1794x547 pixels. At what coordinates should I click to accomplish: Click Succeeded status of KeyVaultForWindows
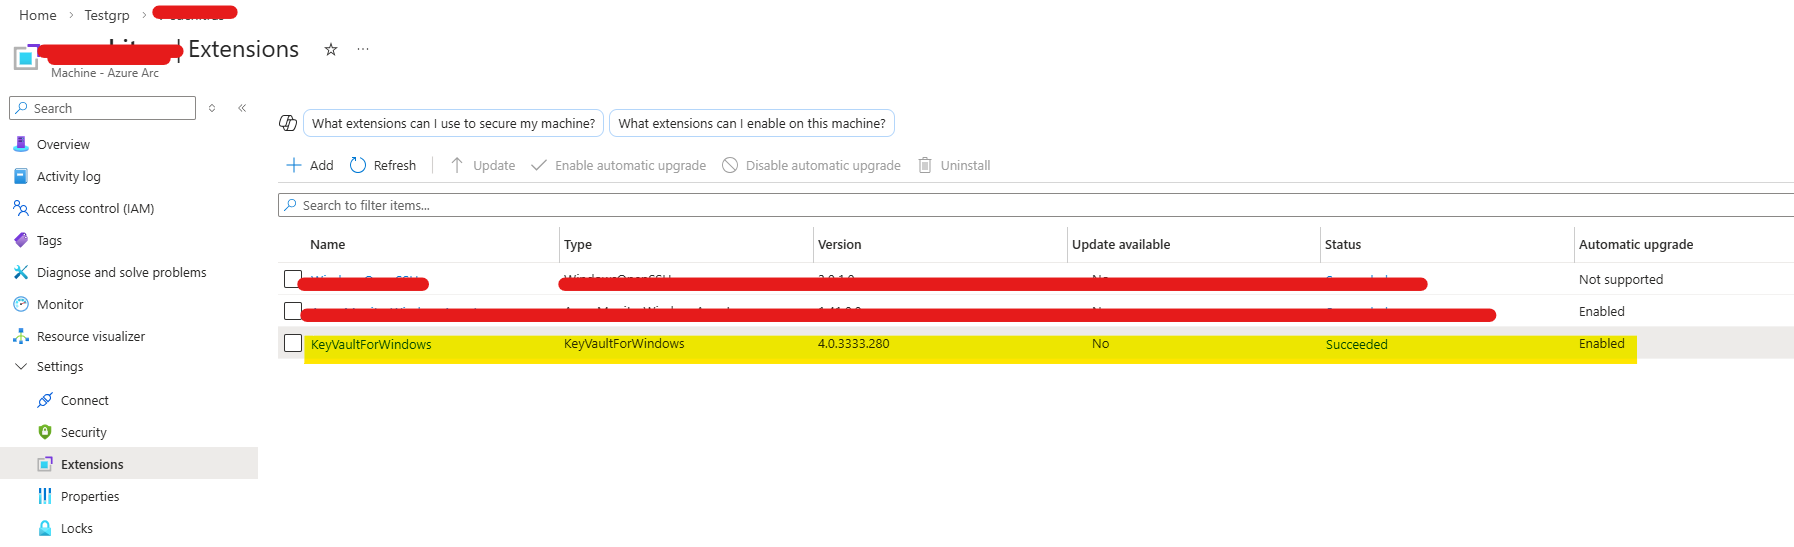click(1357, 344)
